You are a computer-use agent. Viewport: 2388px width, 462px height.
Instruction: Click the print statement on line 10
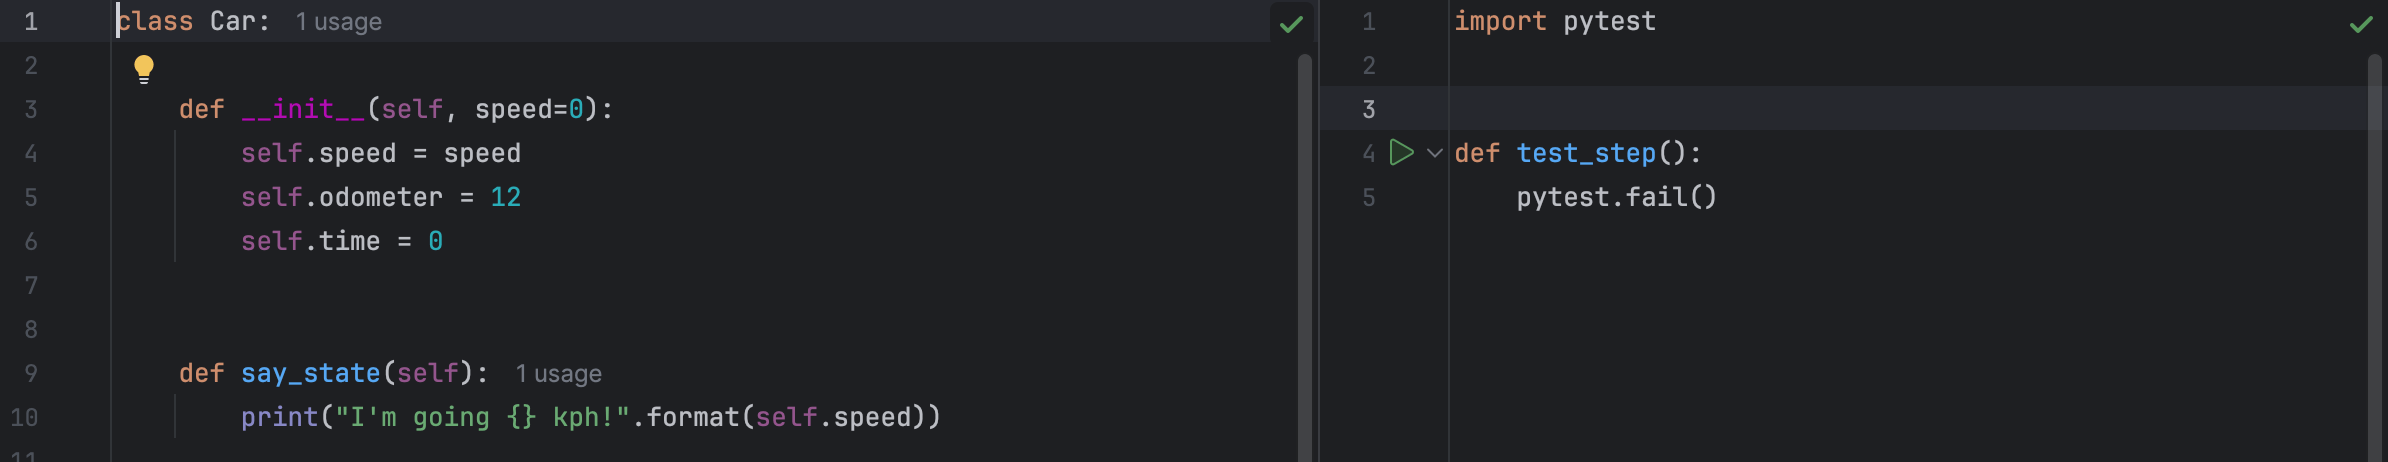pos(590,417)
